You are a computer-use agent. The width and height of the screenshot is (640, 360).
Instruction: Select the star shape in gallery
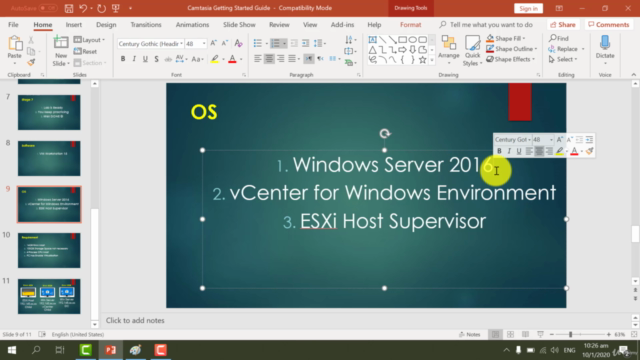pos(422,60)
